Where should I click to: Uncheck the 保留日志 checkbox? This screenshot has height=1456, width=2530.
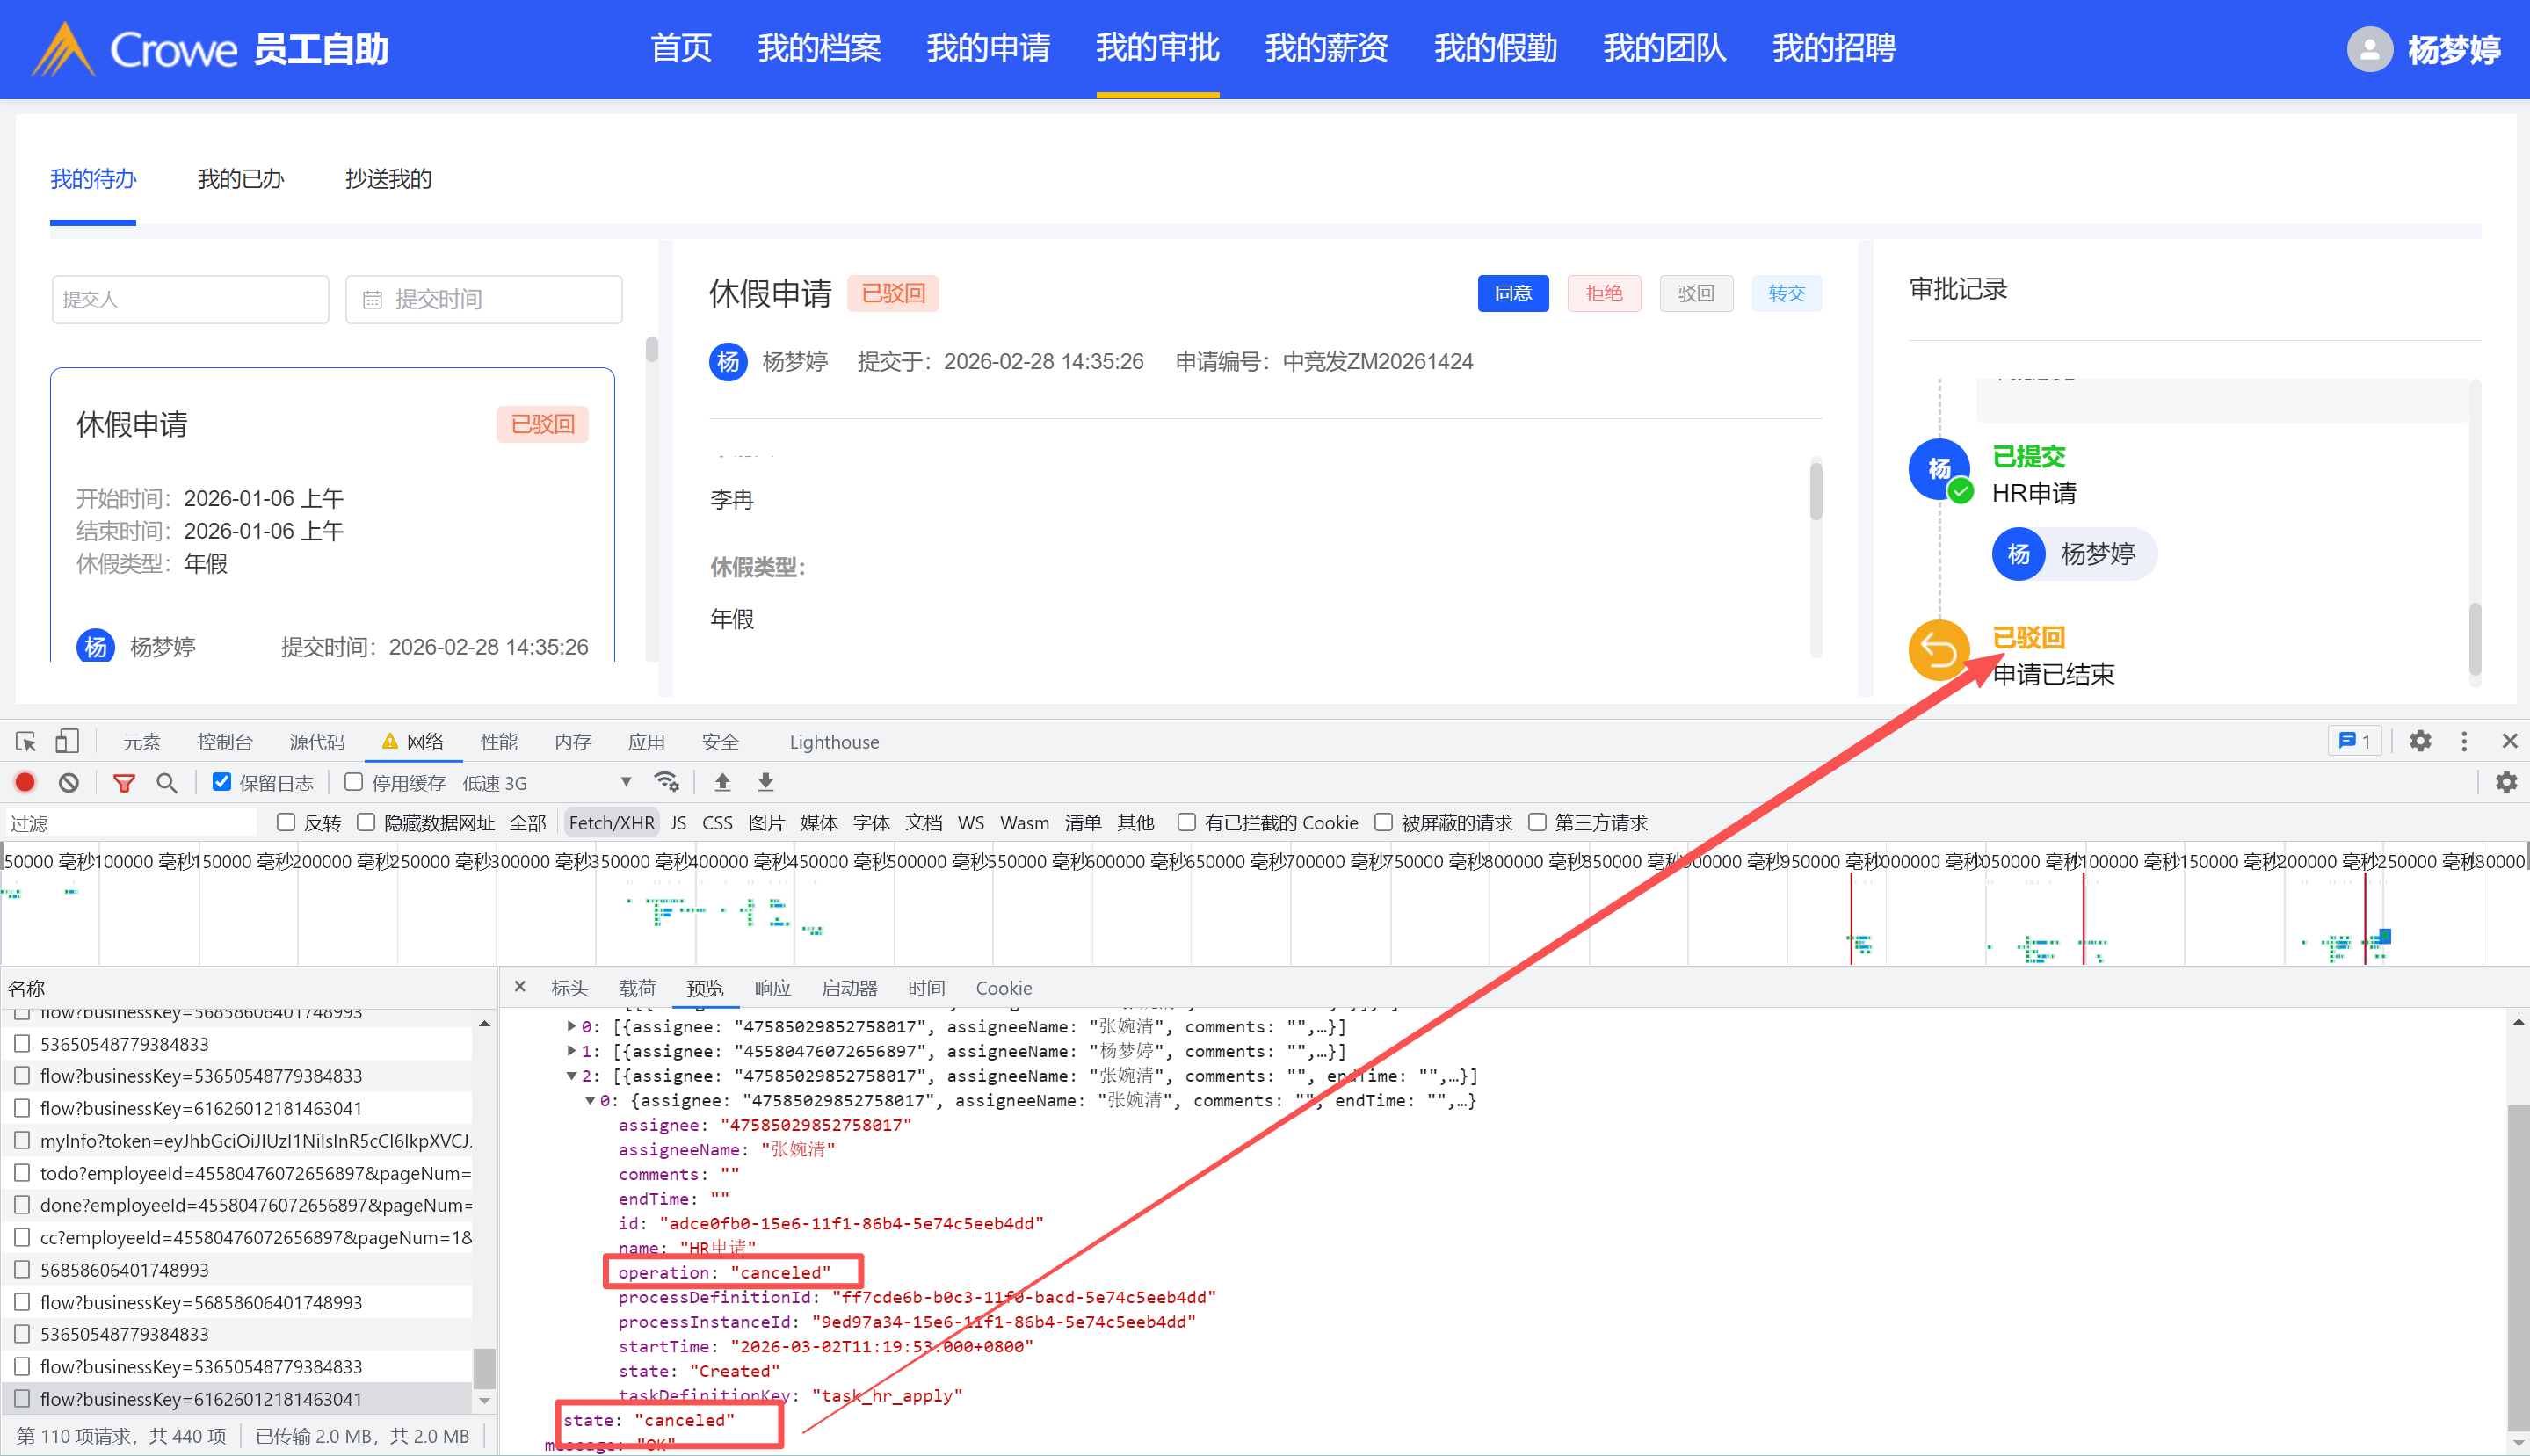[222, 782]
